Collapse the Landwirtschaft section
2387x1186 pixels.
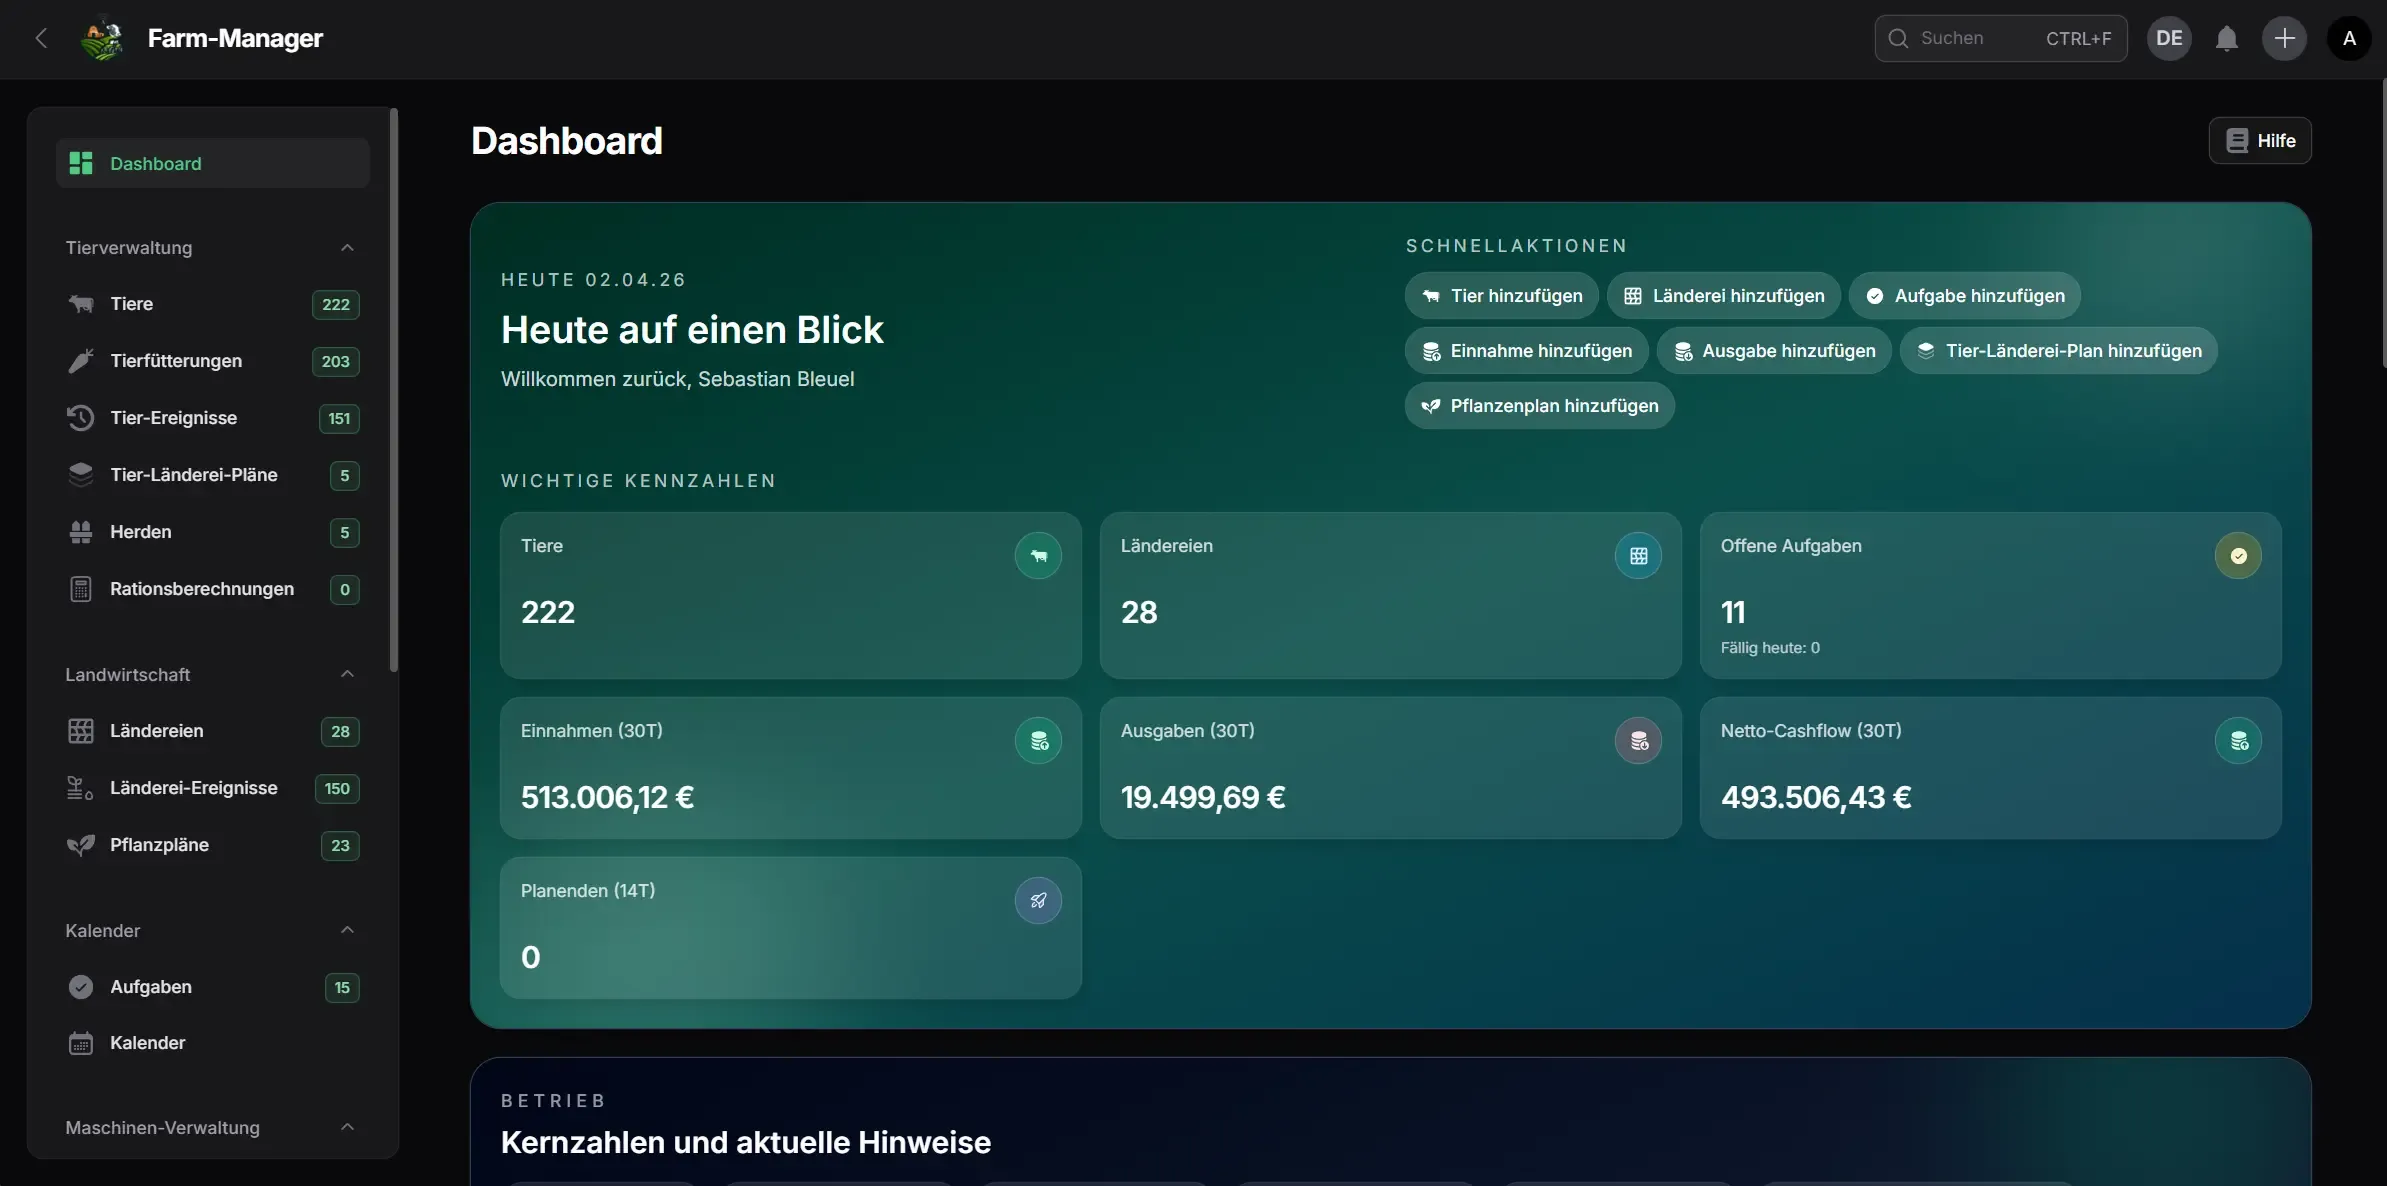coord(346,674)
